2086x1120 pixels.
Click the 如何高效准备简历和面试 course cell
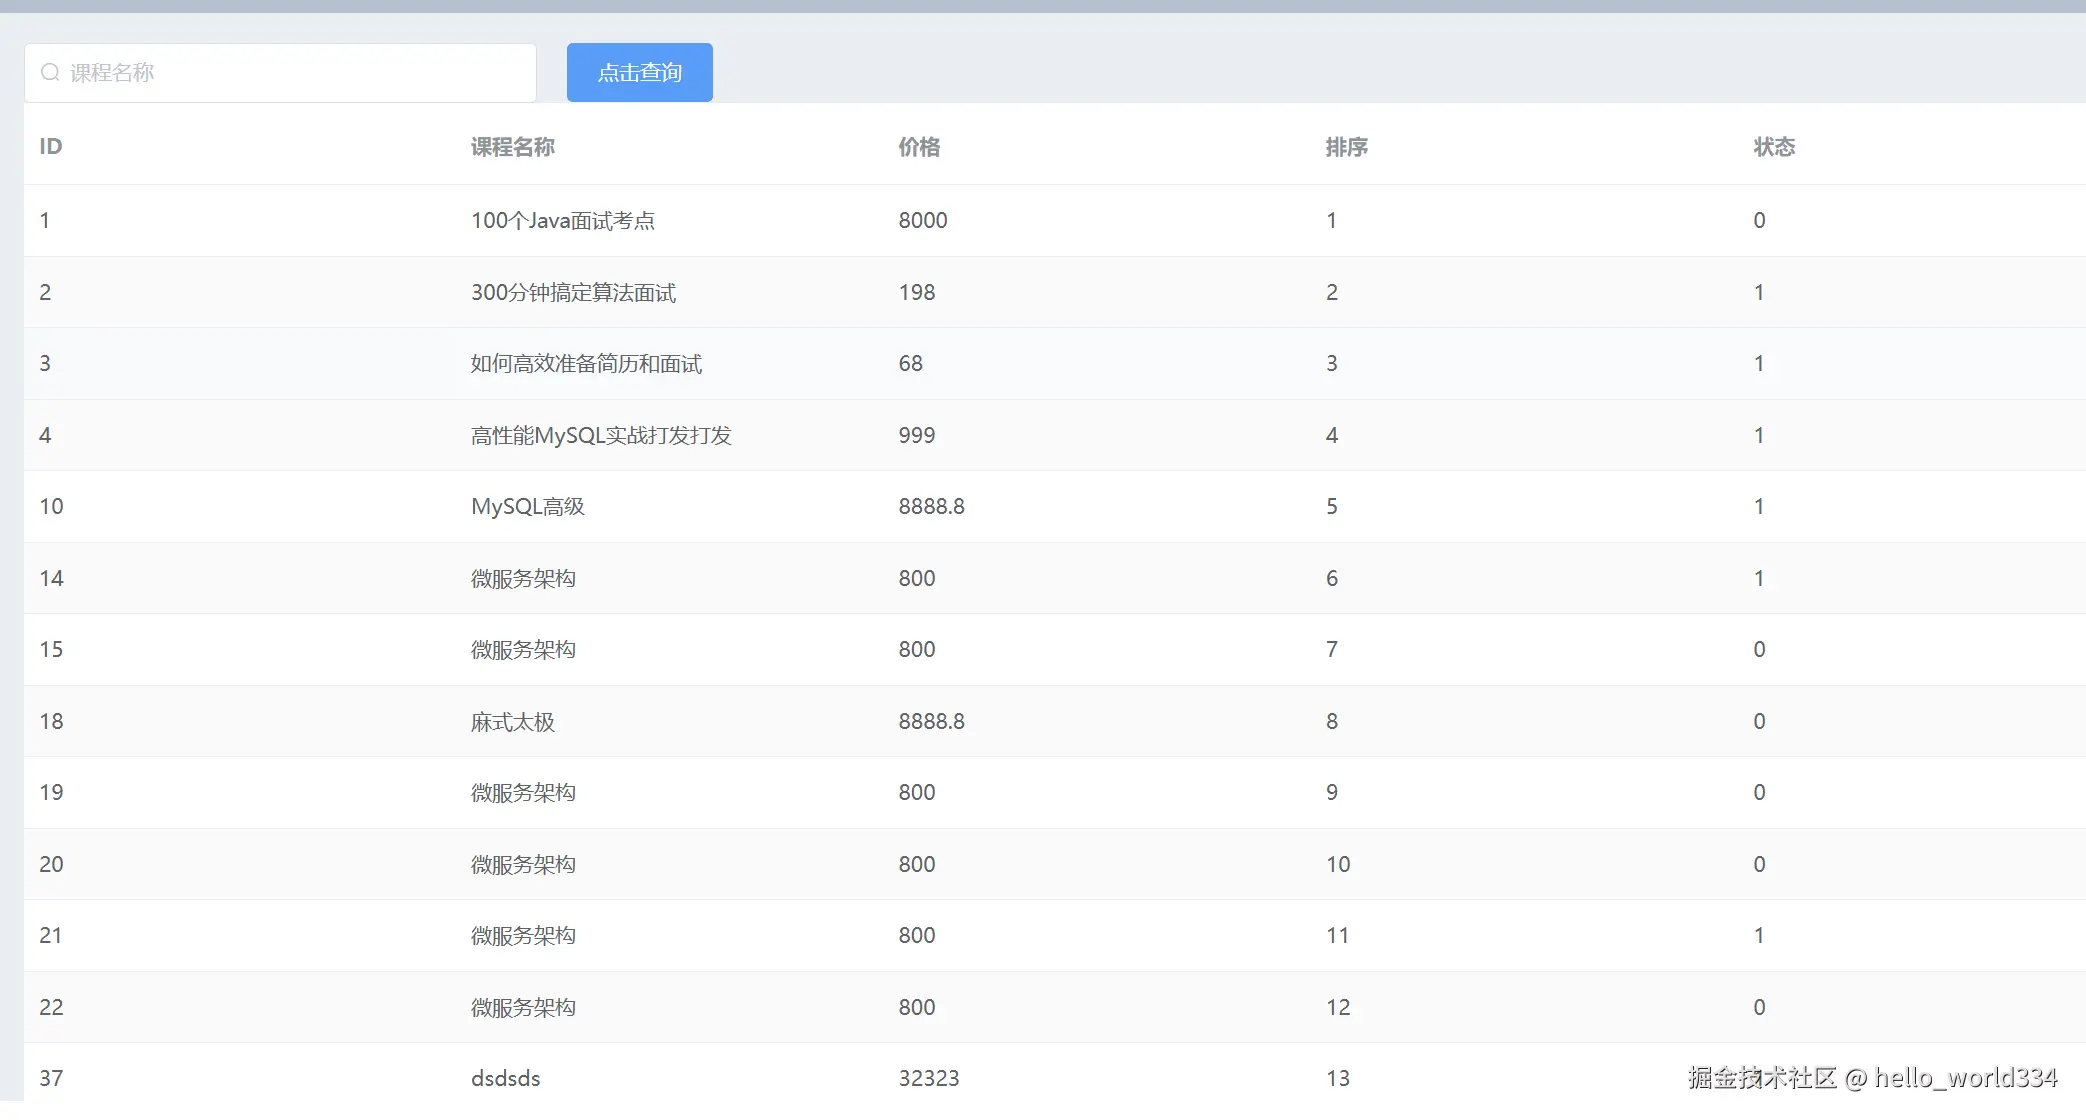[586, 363]
